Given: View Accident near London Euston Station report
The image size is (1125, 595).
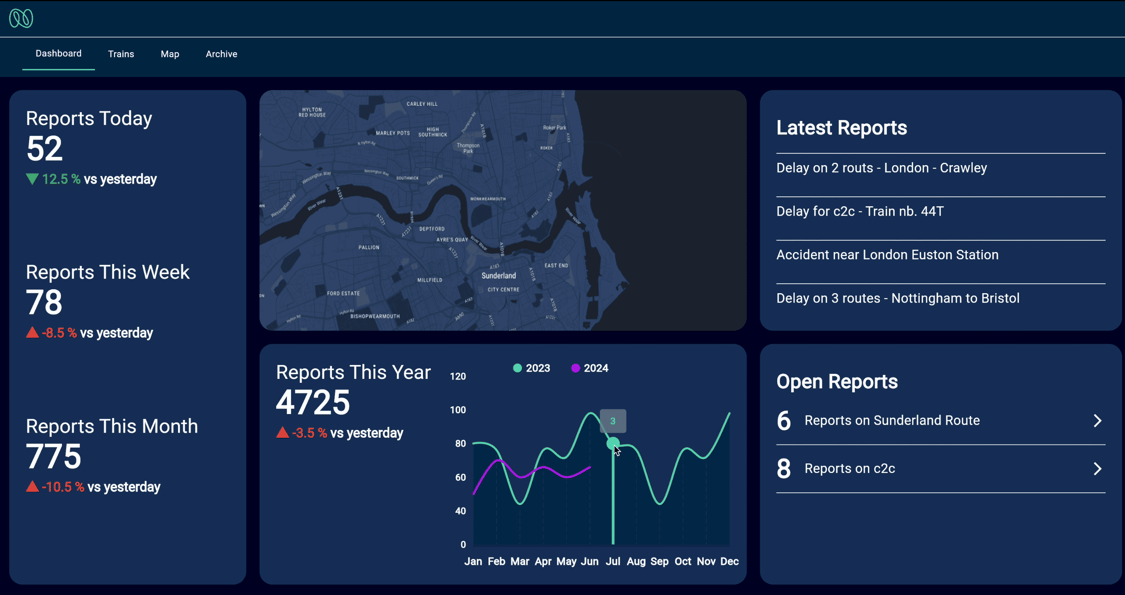Looking at the screenshot, I should click(x=887, y=255).
